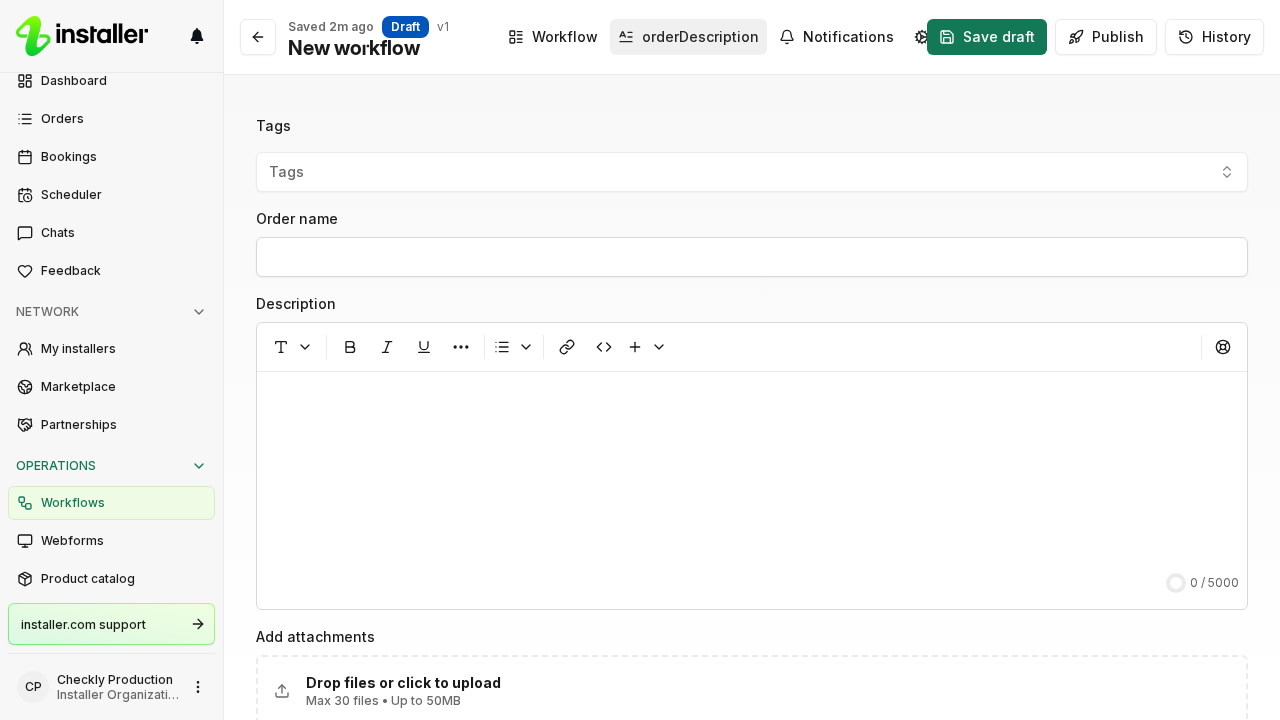Toggle underline formatting in Description editor
Screen dimensions: 1280x720
point(424,347)
